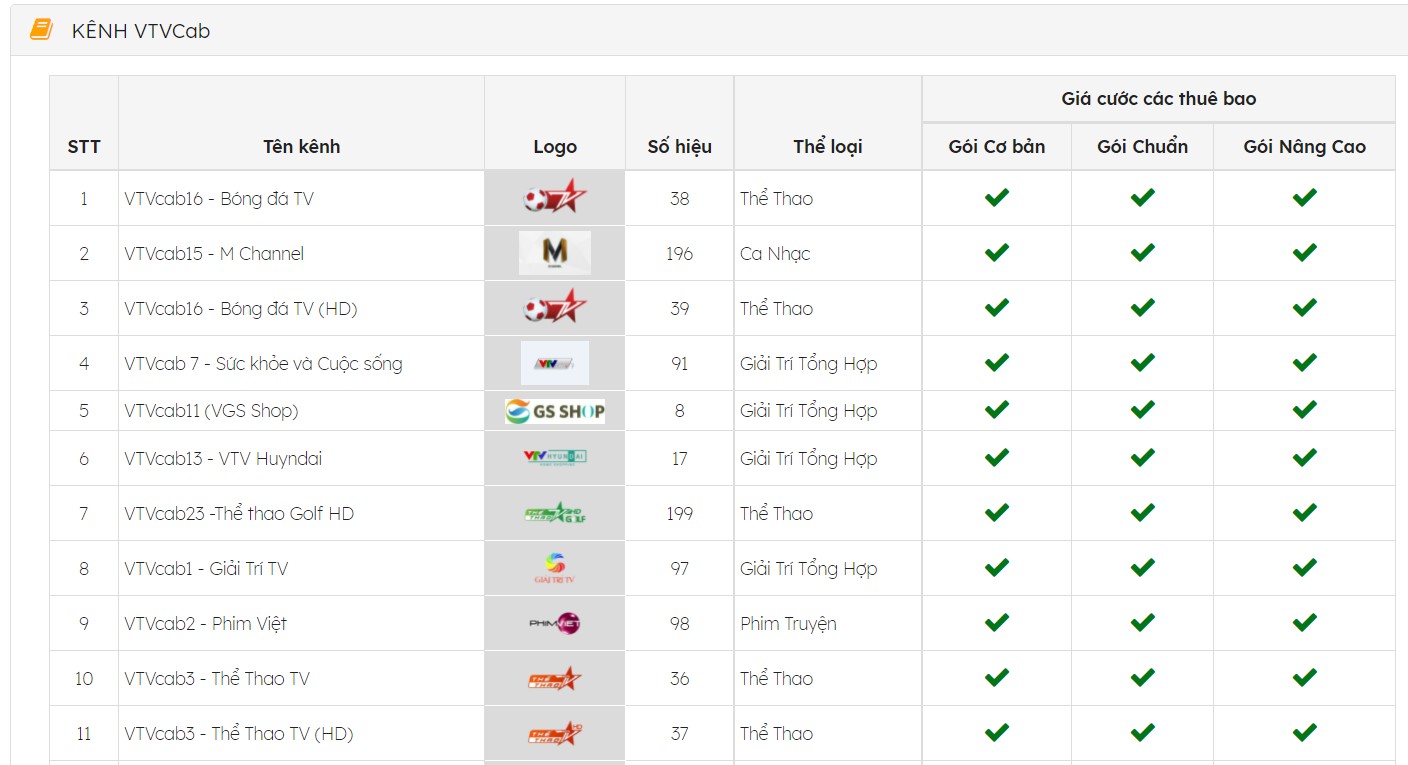Screen dimensions: 1408x765
Task: Click the Gói Nâng Cao column header
Action: (1305, 147)
